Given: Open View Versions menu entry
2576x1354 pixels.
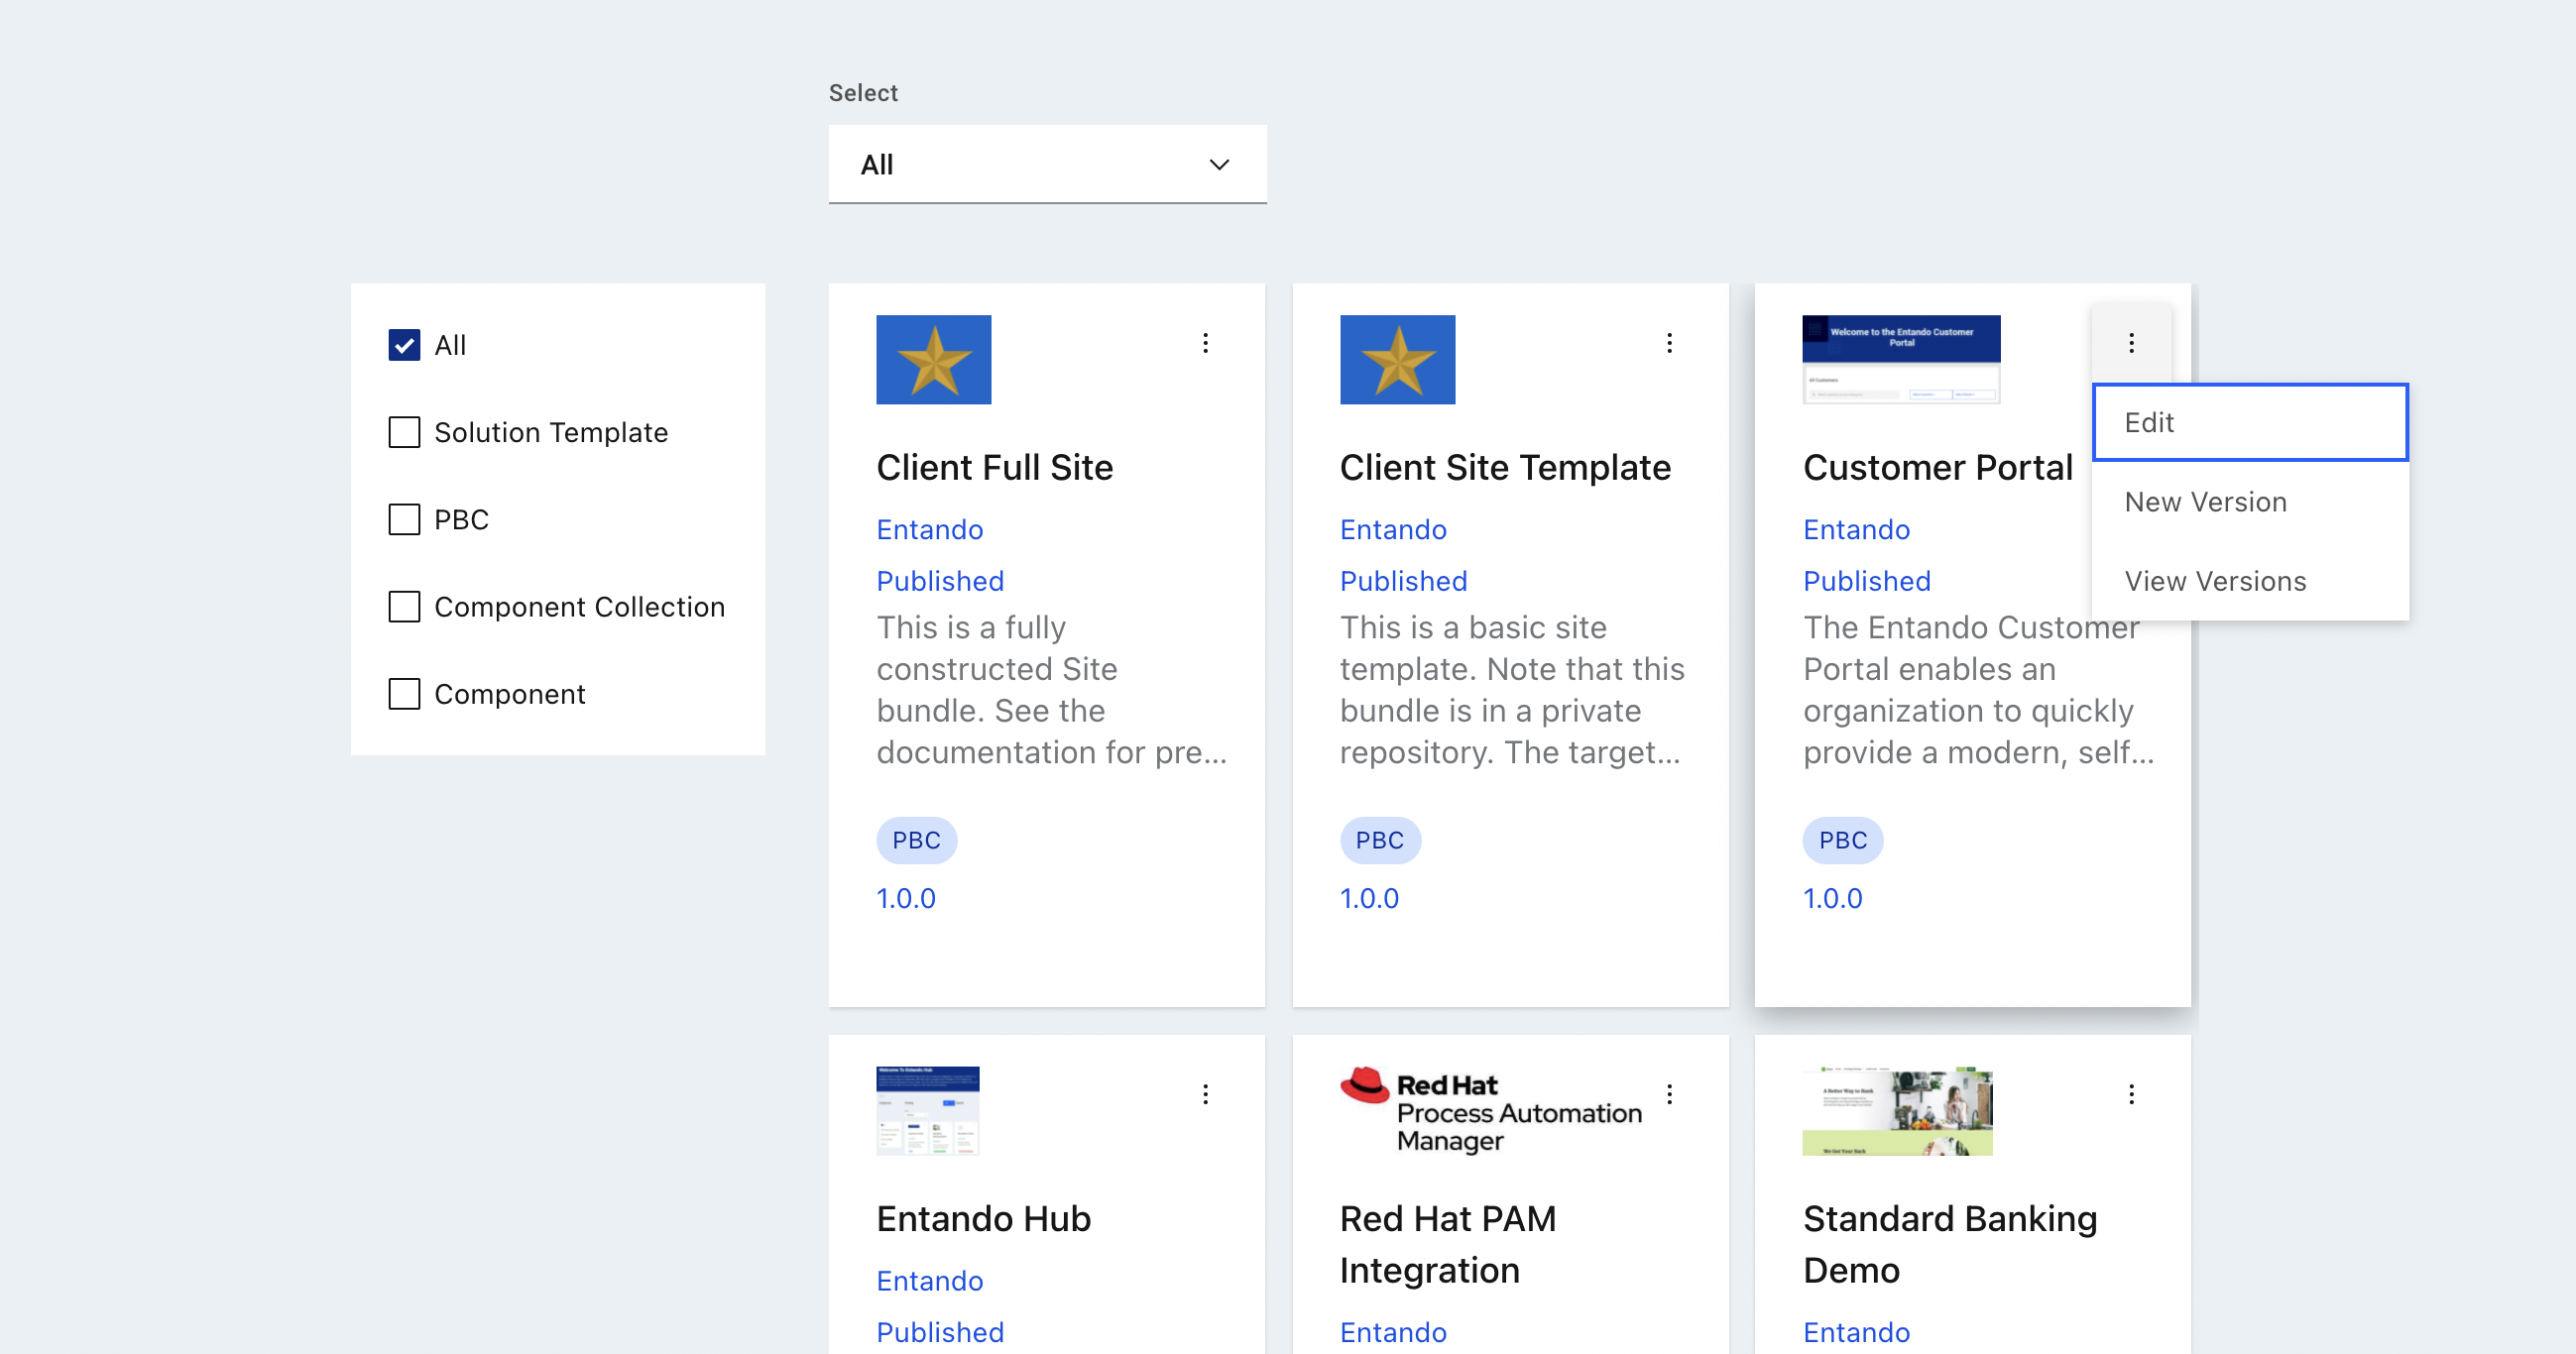Looking at the screenshot, I should [2214, 581].
